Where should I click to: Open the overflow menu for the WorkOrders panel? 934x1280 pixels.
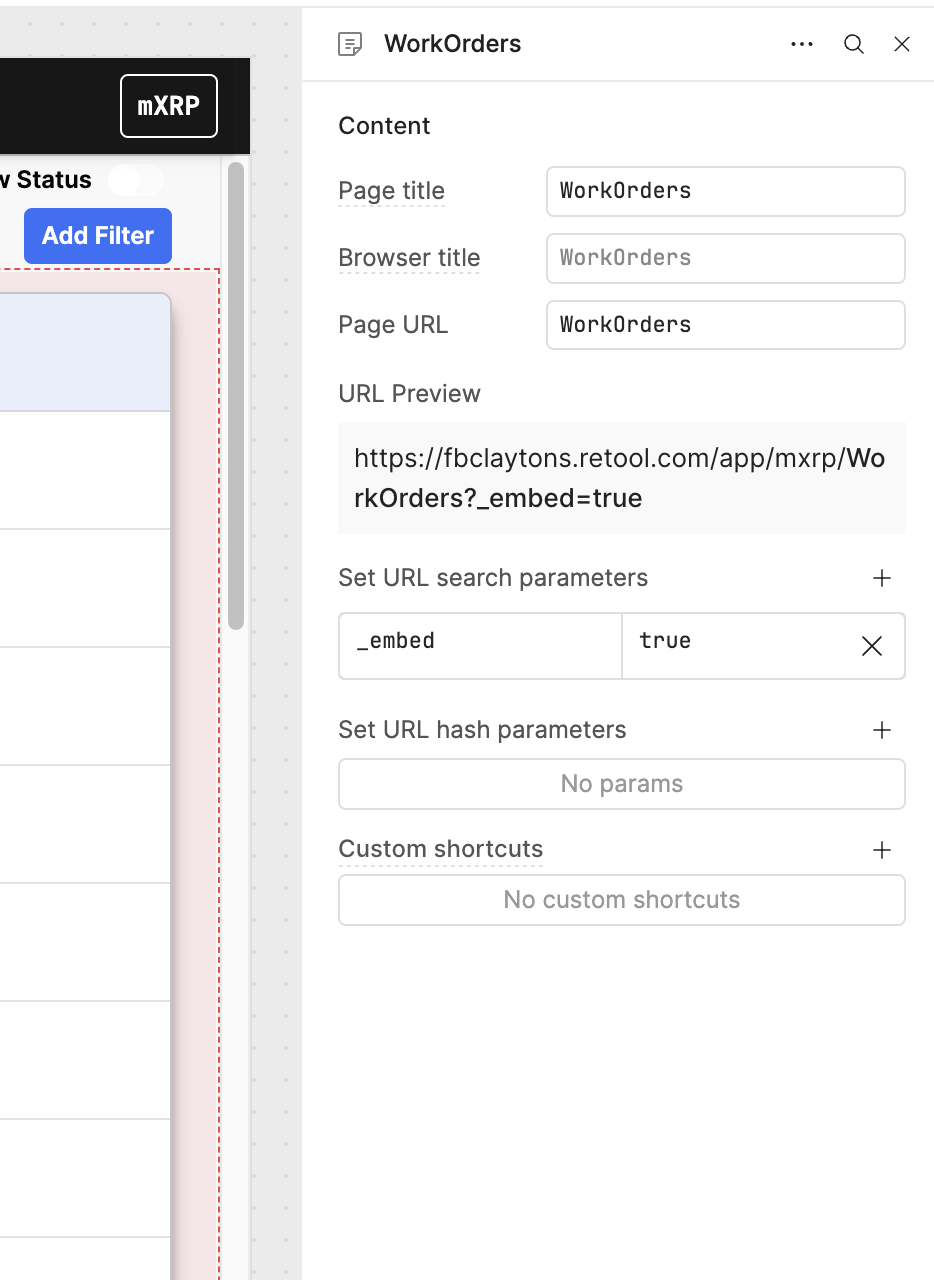coord(802,44)
